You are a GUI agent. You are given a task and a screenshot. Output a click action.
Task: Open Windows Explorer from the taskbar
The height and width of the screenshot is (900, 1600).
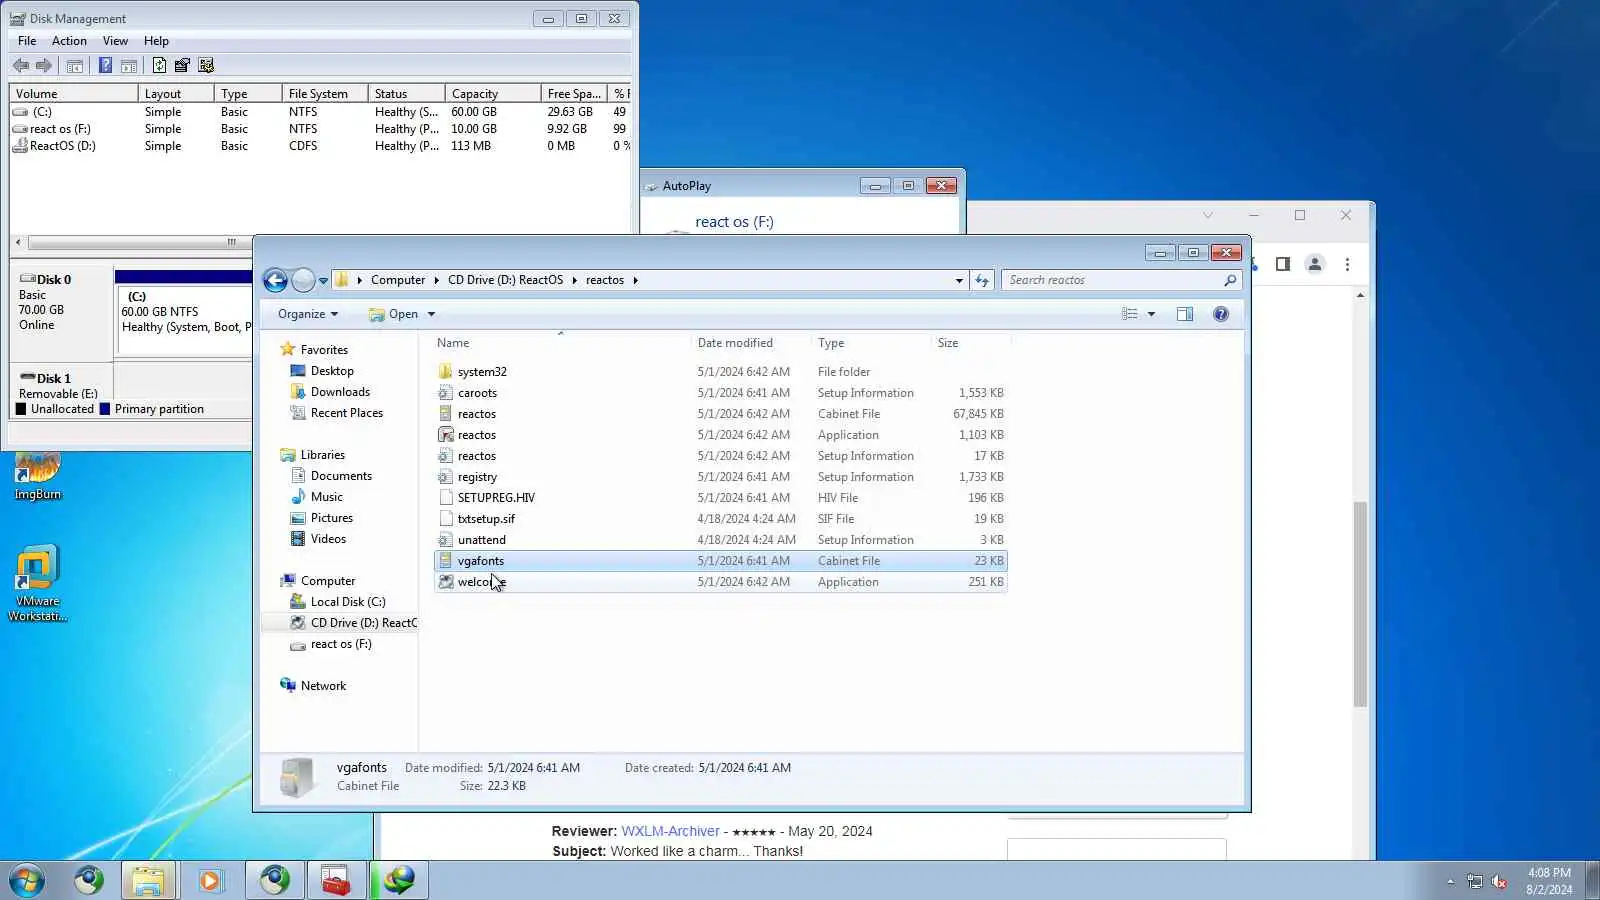point(148,881)
